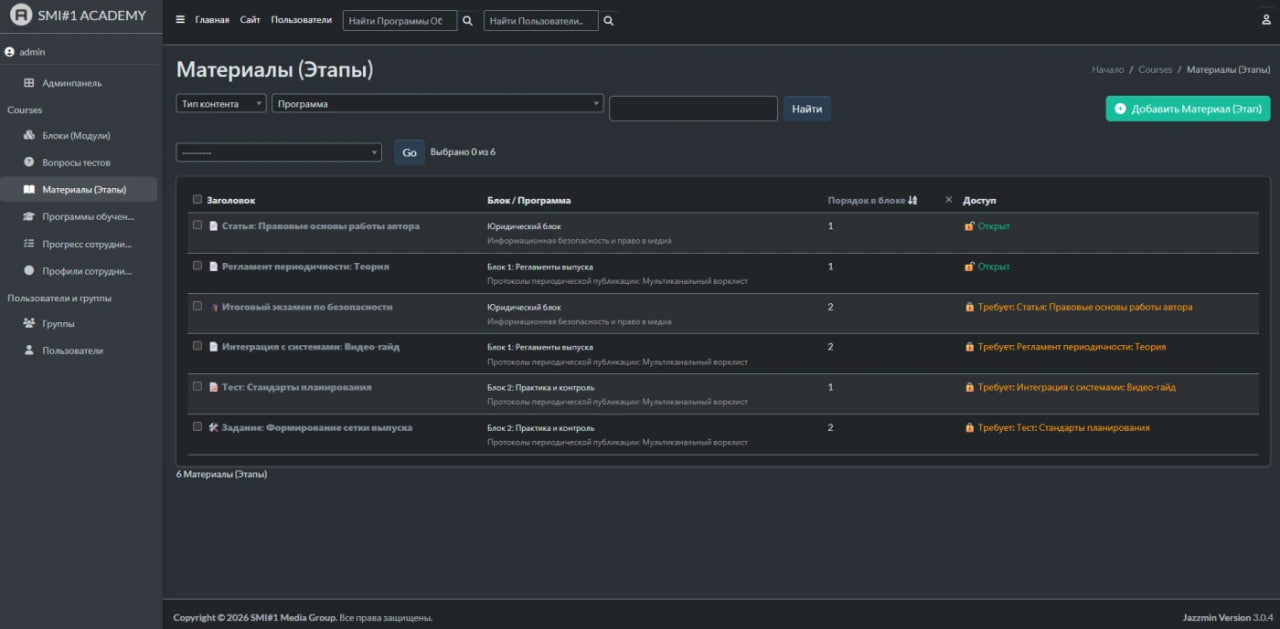This screenshot has width=1280, height=629.
Task: Click the sort icon beside Порядок в блоке
Action: 913,200
